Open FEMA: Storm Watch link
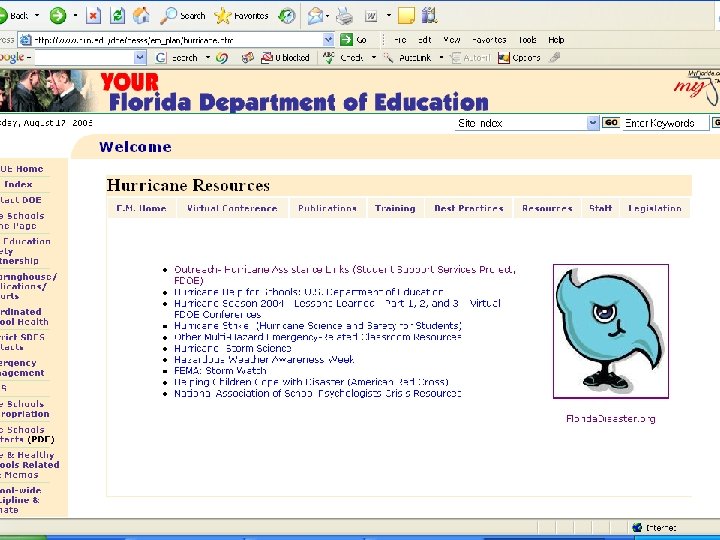The width and height of the screenshot is (720, 540). [x=220, y=371]
